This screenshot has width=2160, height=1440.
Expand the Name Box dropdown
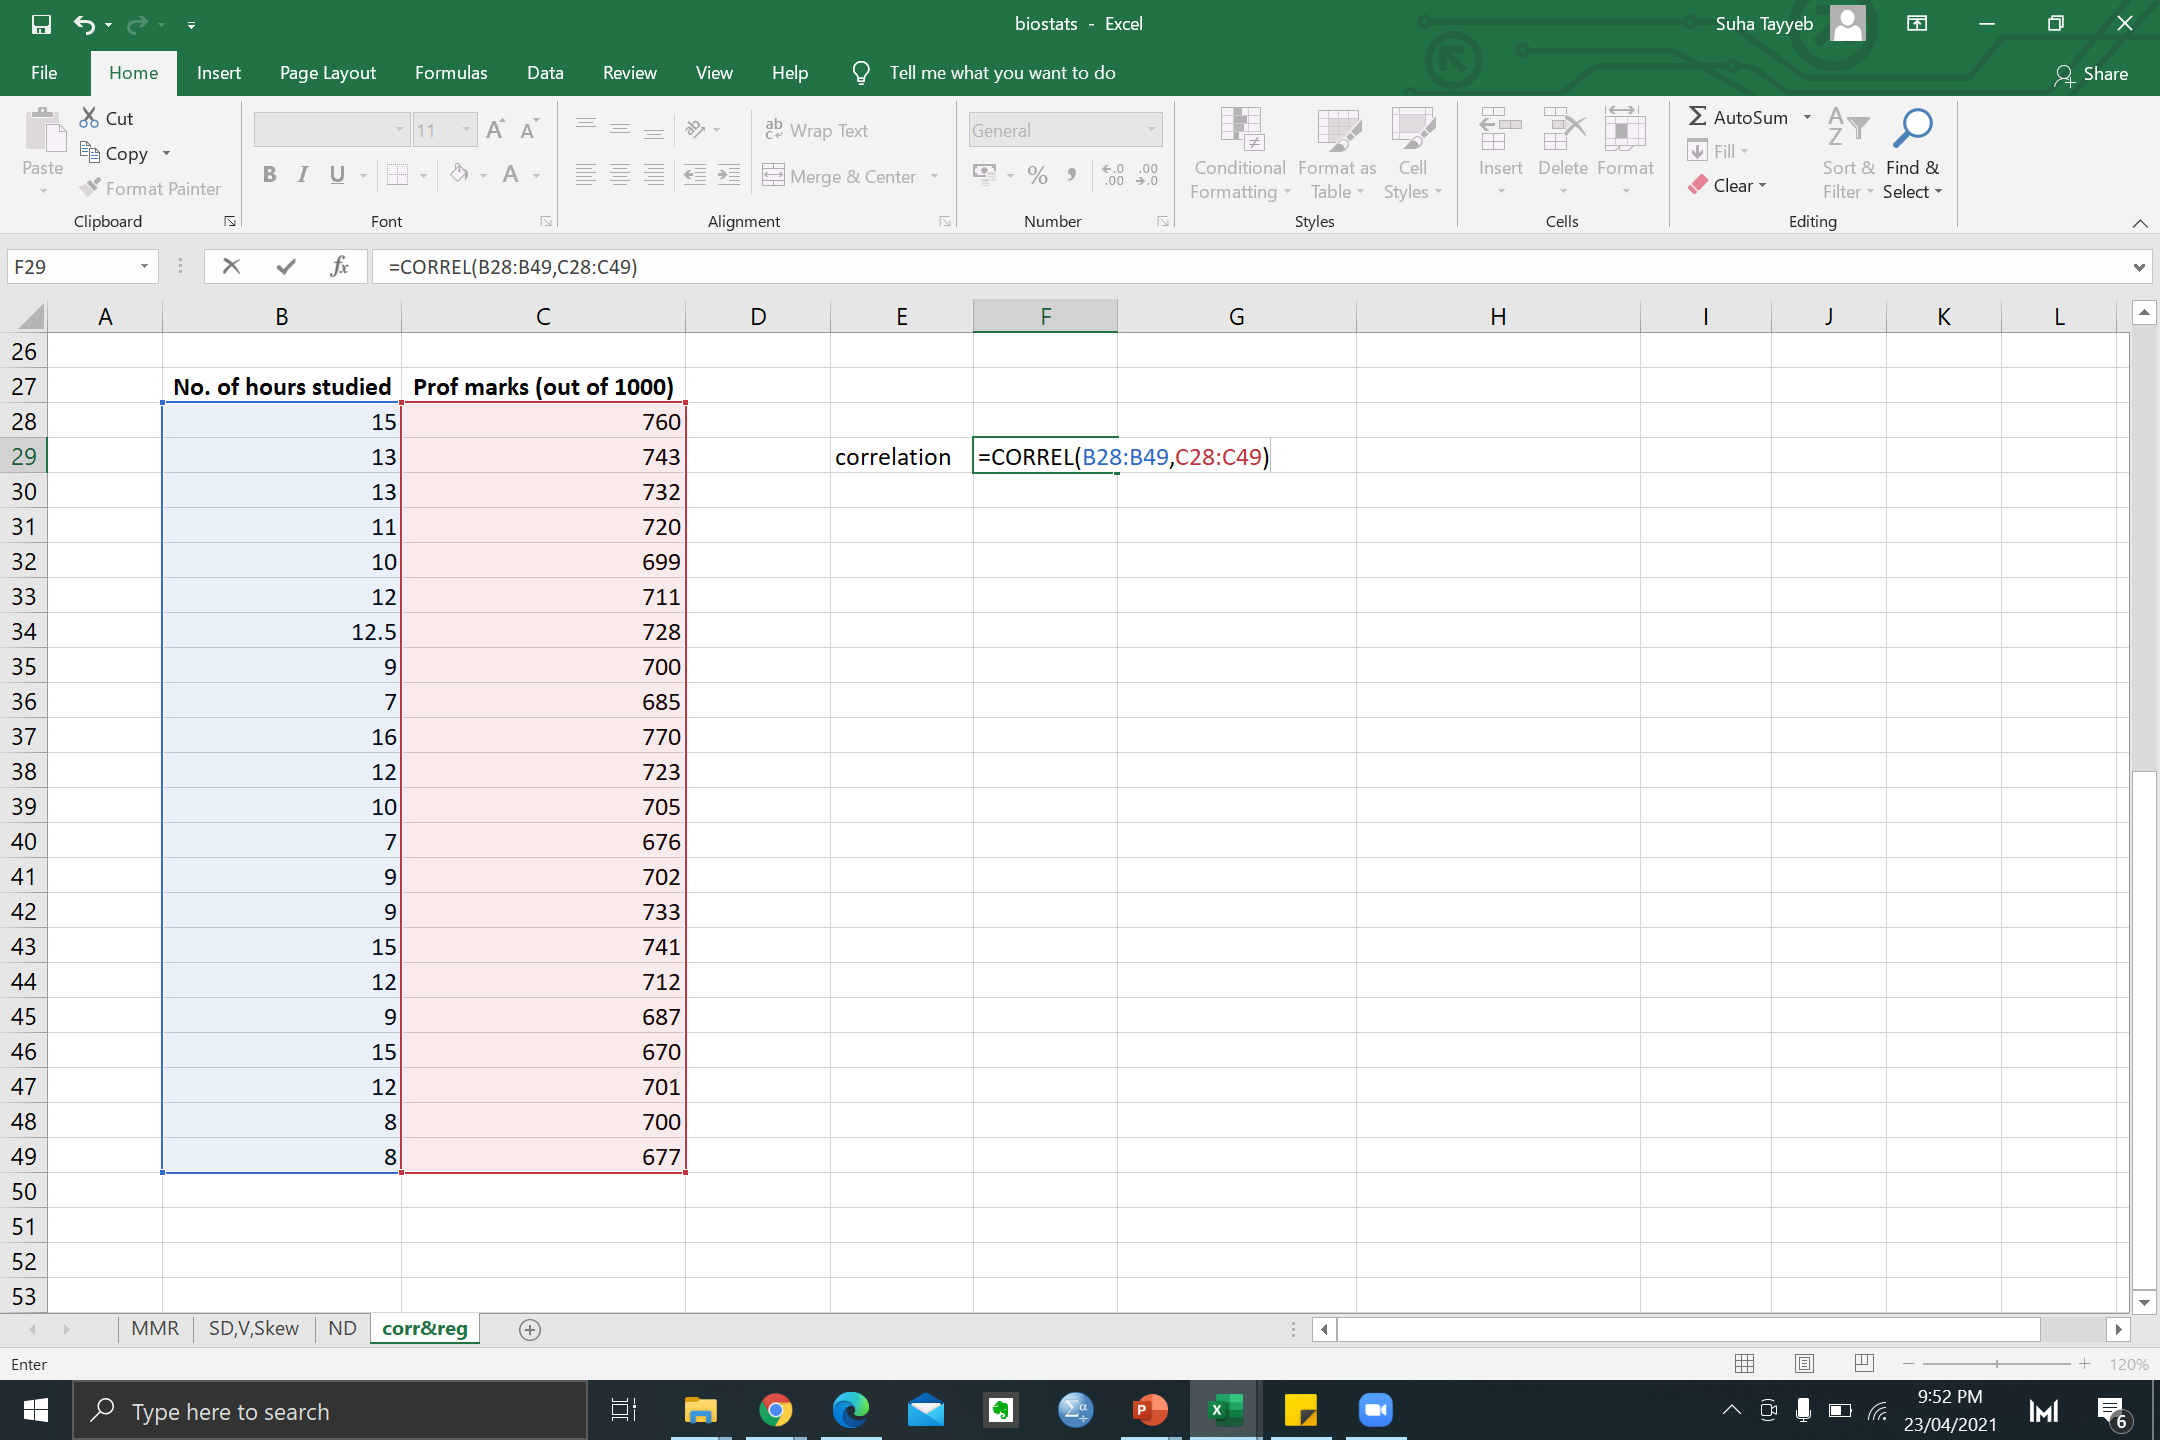coord(144,266)
